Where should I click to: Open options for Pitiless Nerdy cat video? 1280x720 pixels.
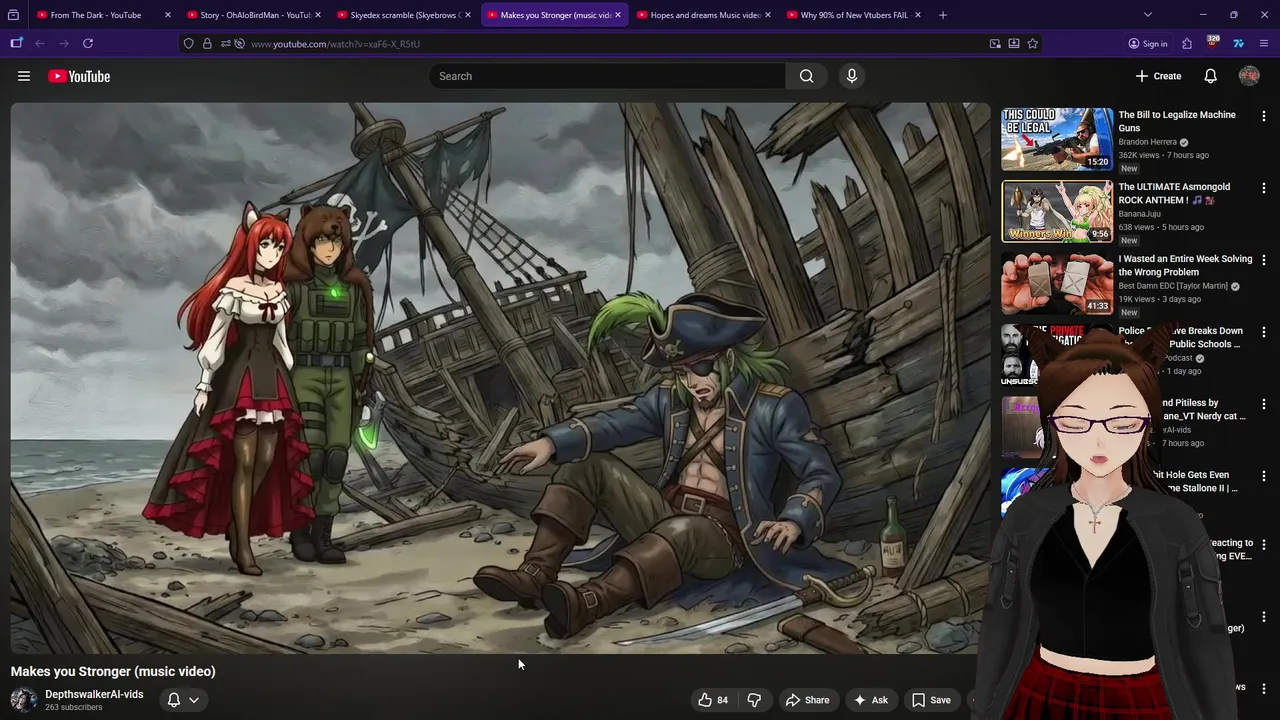click(x=1264, y=404)
